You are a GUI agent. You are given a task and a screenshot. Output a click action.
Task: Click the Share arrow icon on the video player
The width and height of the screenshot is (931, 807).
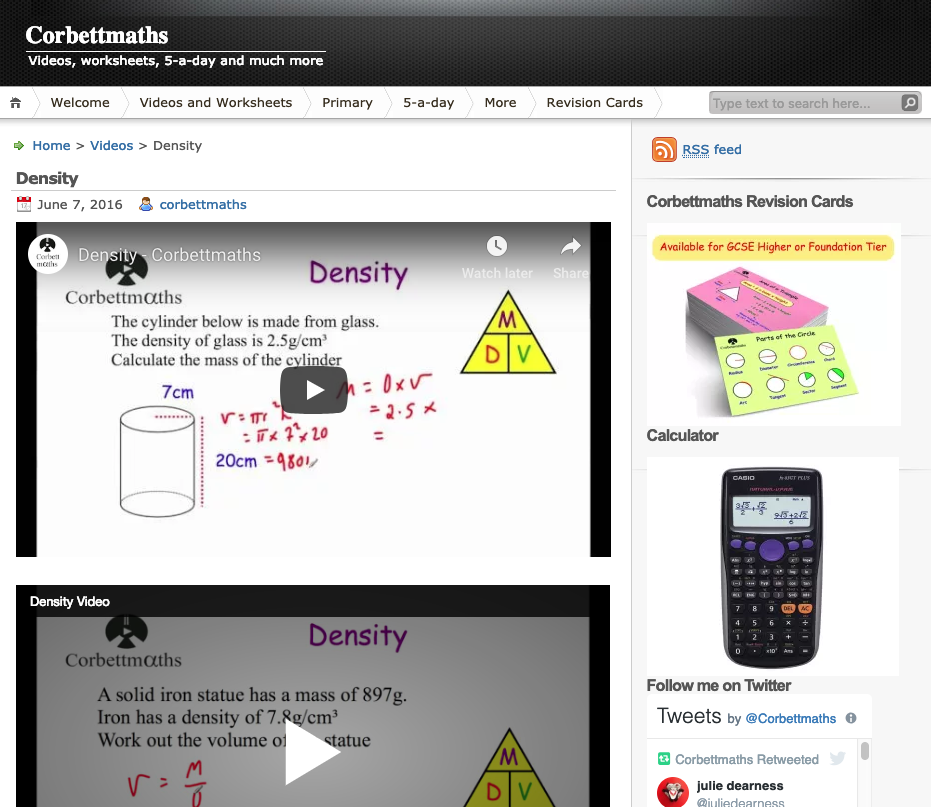click(x=569, y=246)
